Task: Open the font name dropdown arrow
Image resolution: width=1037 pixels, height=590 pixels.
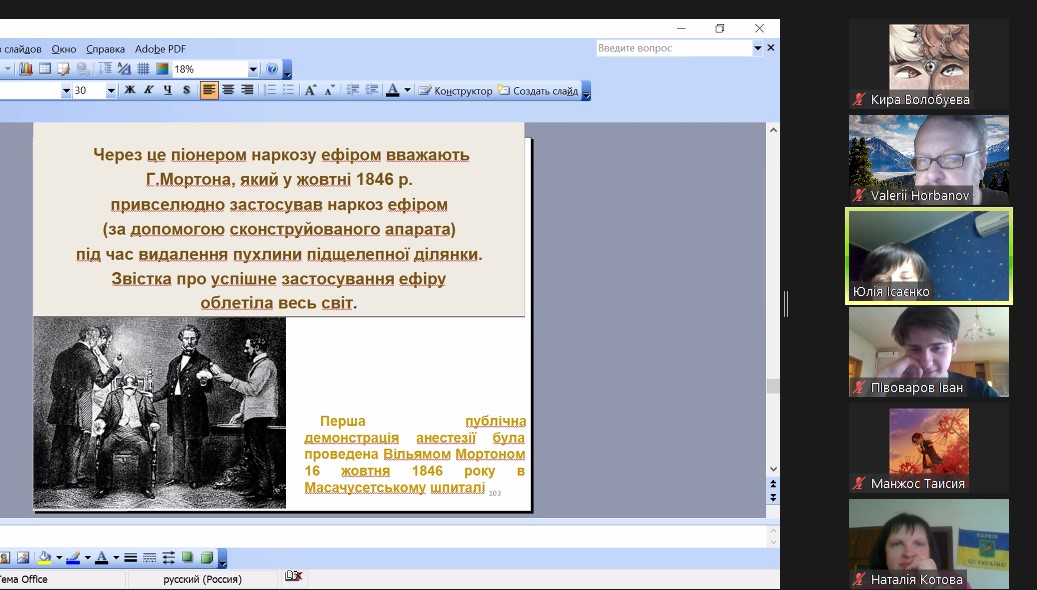Action: (x=66, y=91)
